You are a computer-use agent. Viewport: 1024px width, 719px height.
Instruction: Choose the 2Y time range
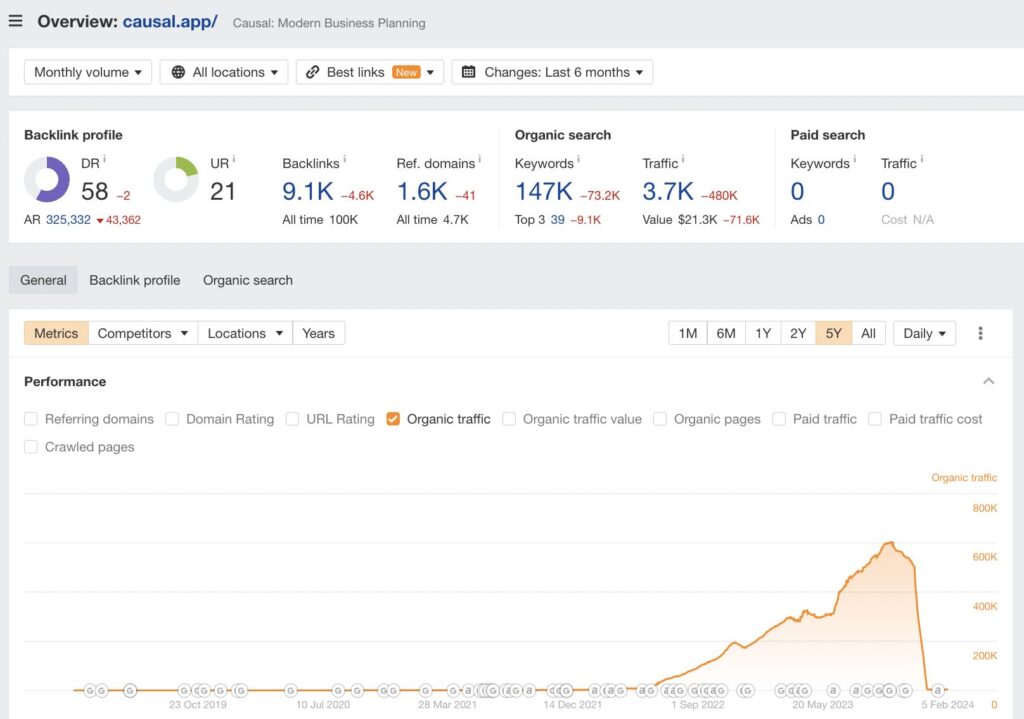point(798,333)
